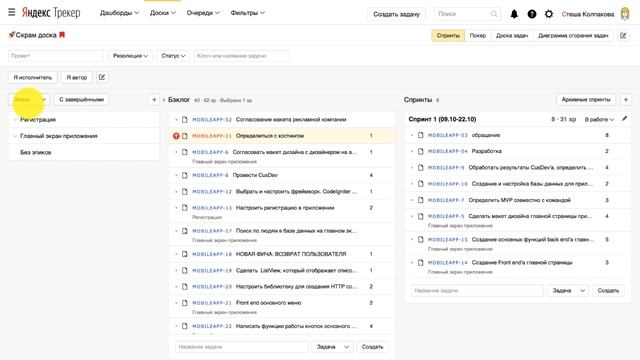Edit board via top-right pencil icon

pyautogui.click(x=623, y=36)
